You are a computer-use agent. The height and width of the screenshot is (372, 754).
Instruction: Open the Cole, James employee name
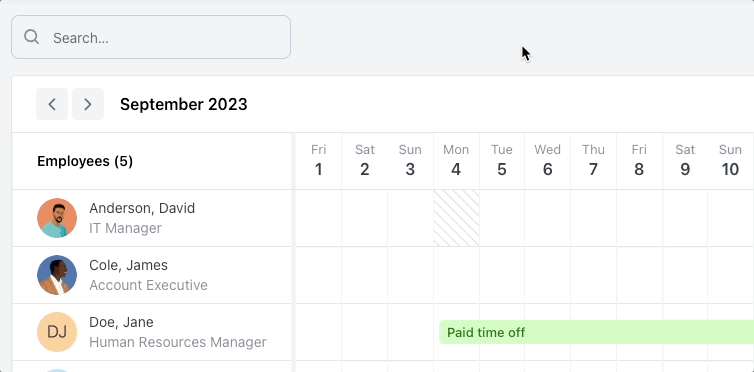tap(128, 265)
